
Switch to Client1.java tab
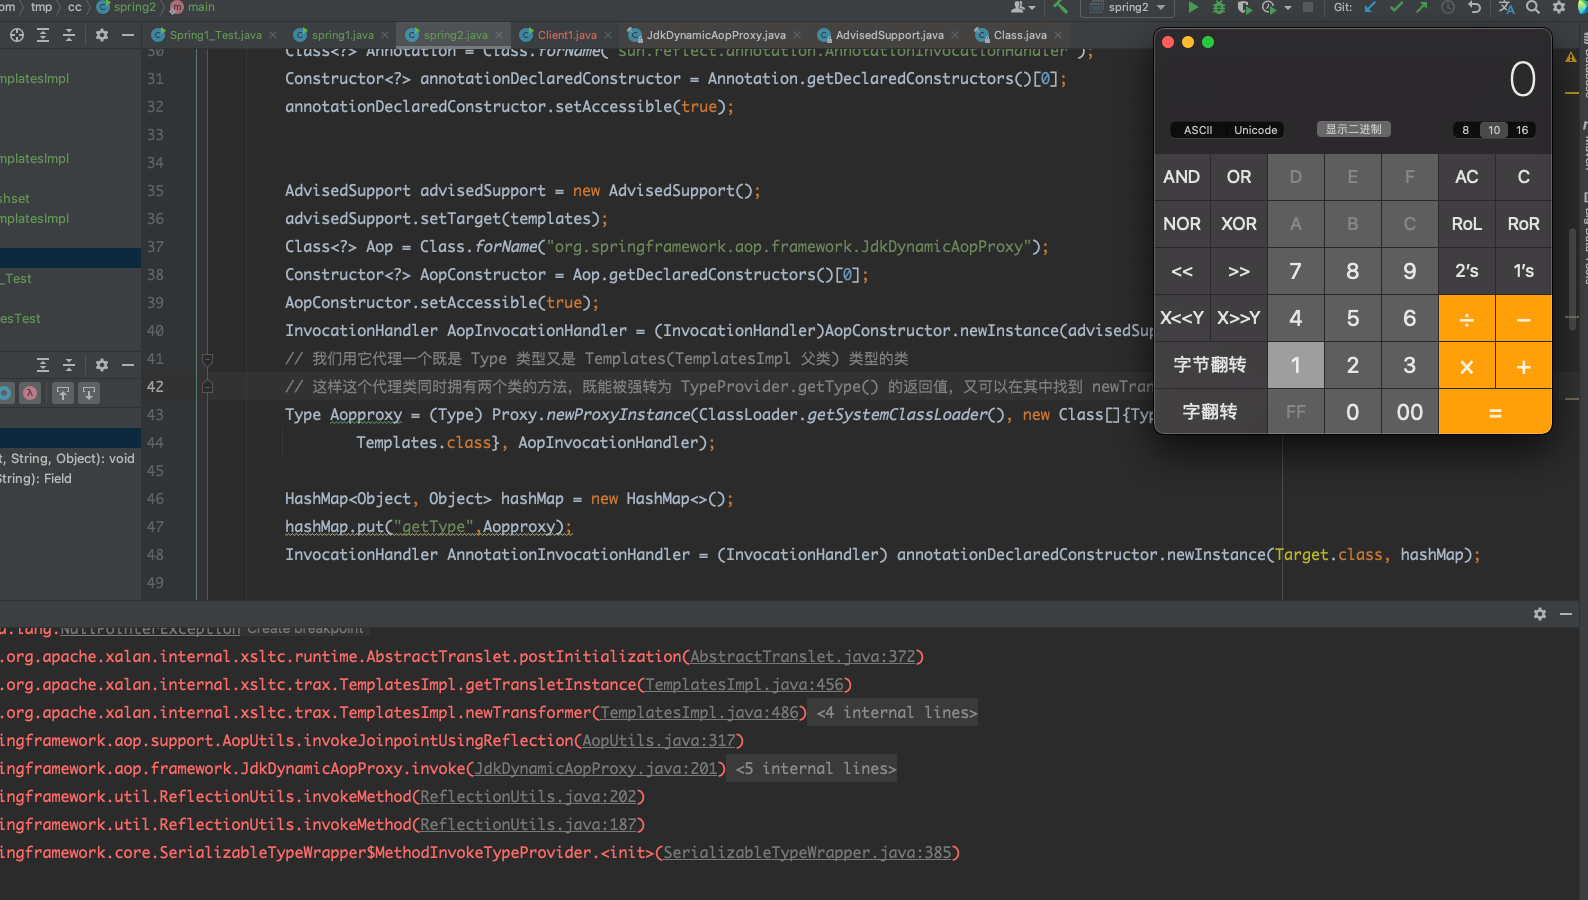[x=567, y=35]
